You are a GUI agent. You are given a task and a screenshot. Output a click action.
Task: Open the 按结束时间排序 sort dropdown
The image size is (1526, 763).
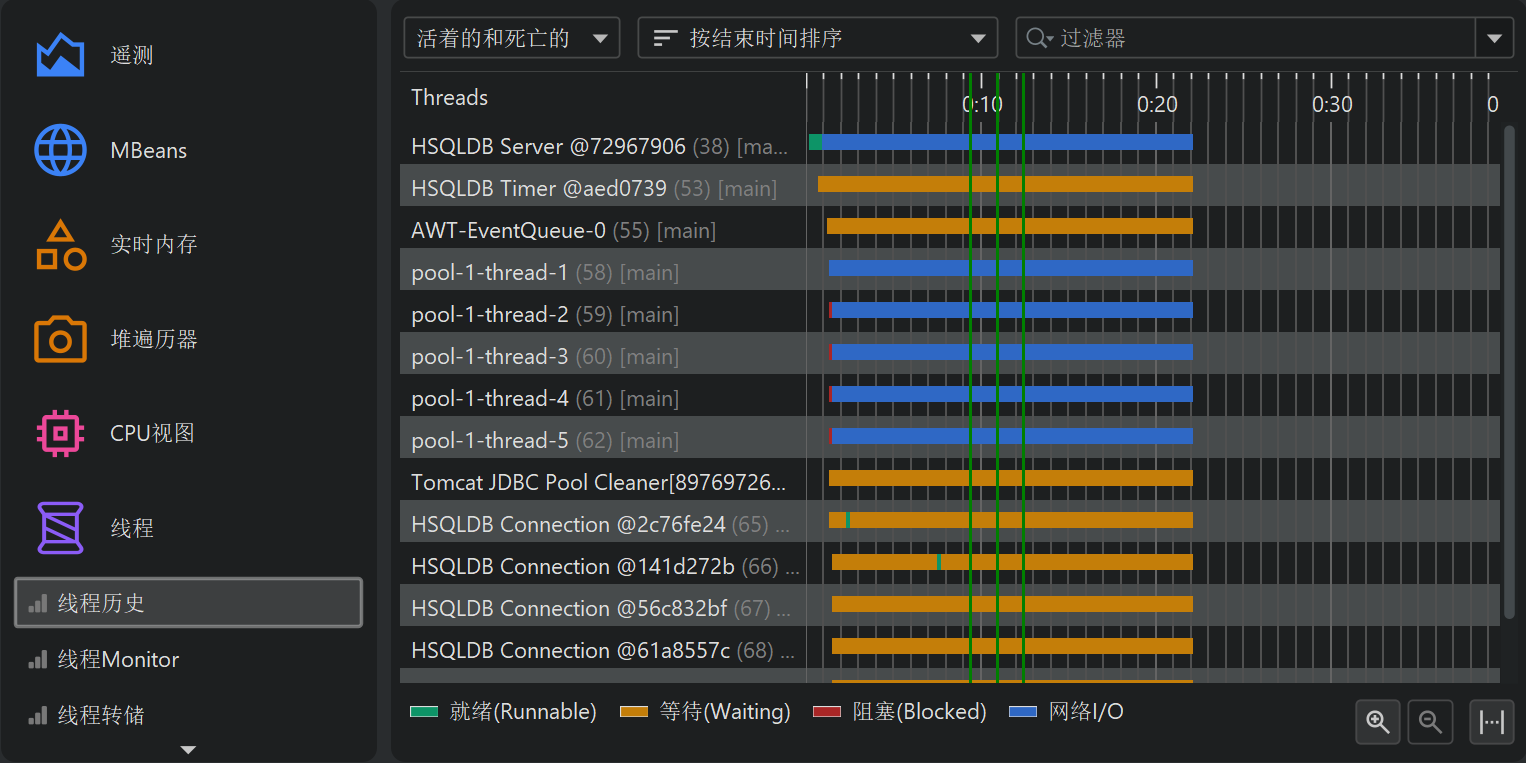tap(817, 39)
